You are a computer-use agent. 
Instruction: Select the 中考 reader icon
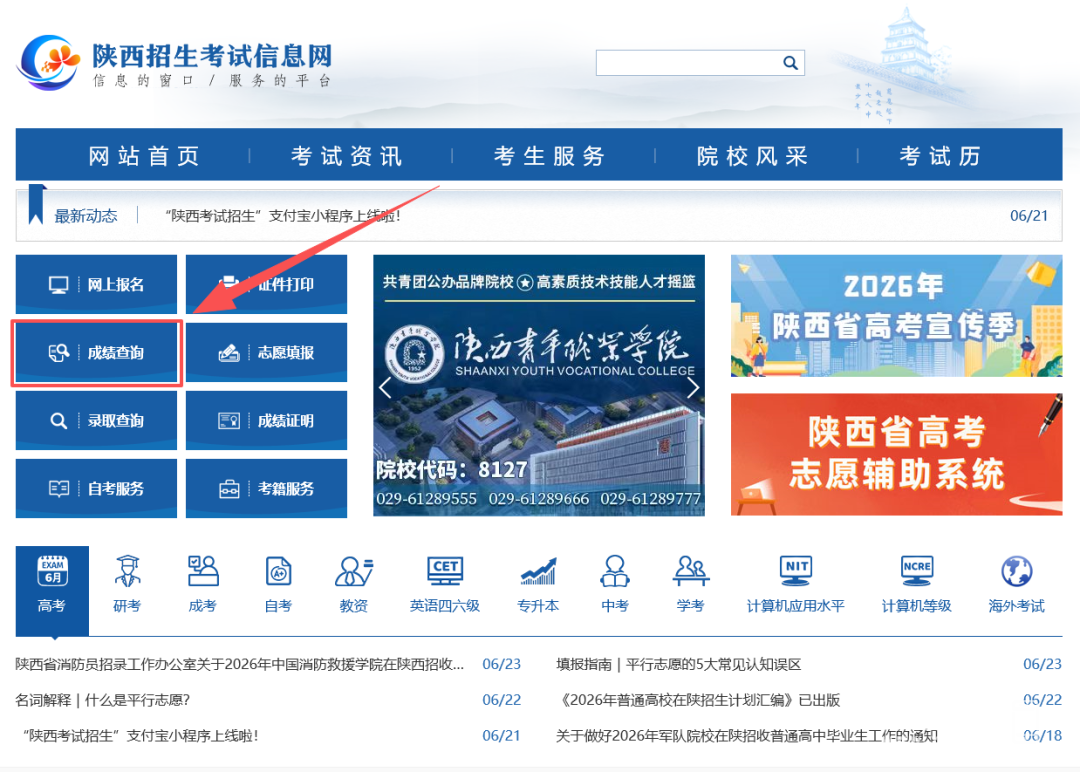coord(614,584)
